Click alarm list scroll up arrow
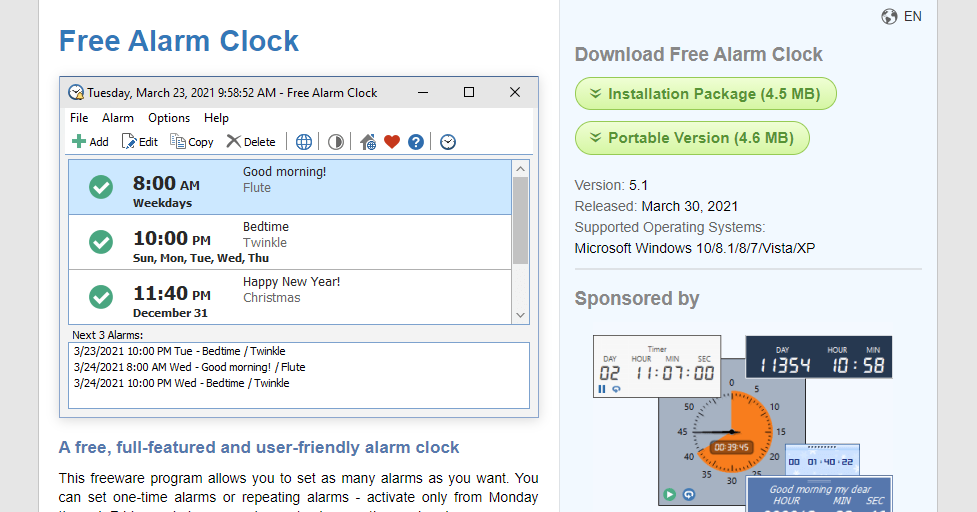 pyautogui.click(x=521, y=169)
